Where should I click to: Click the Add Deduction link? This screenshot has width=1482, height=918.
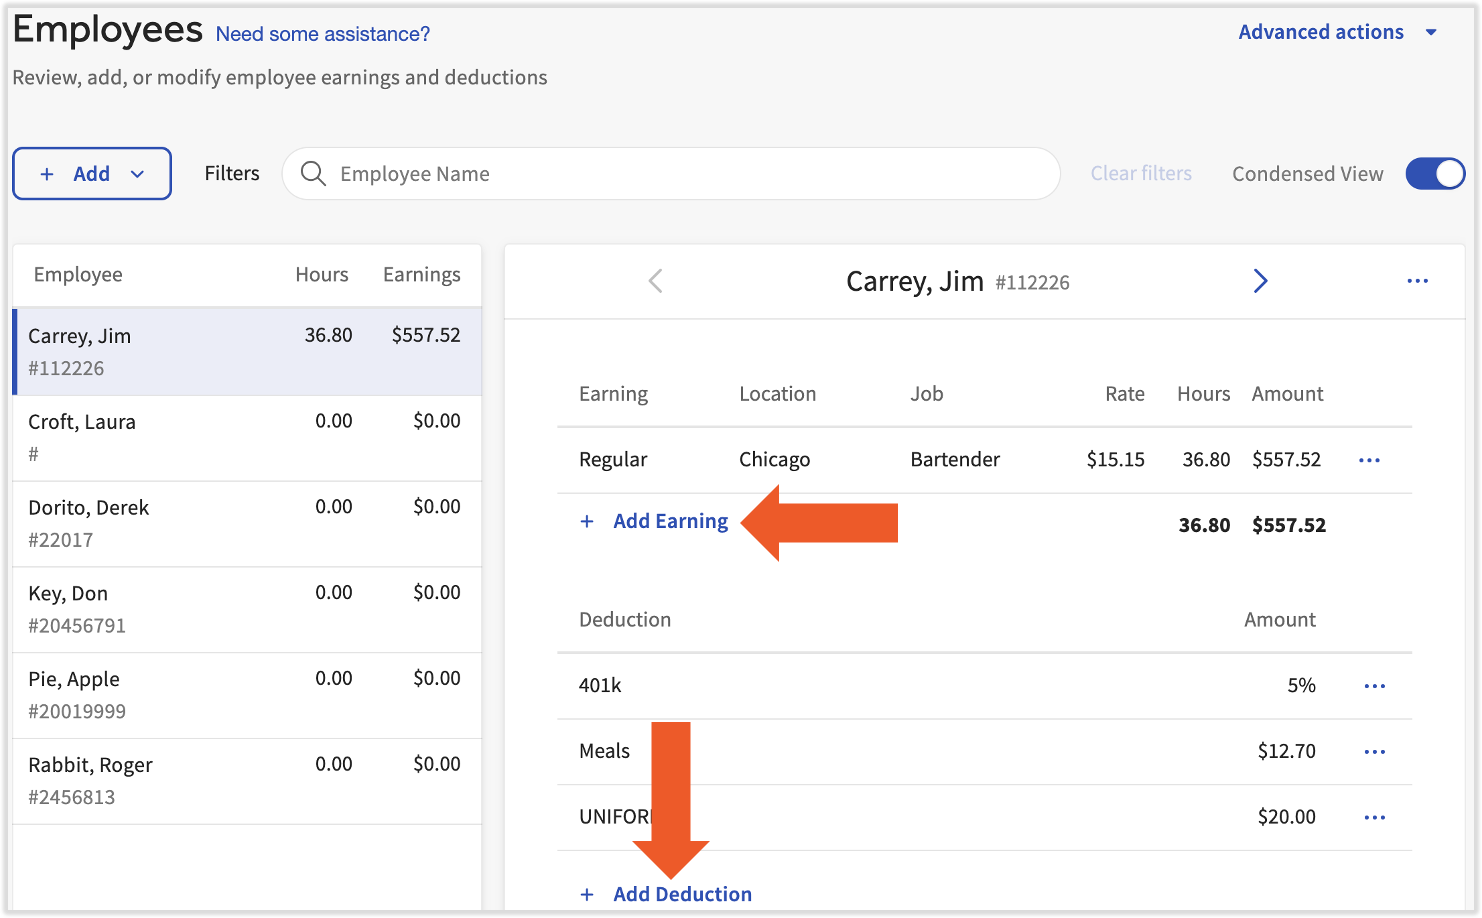coord(682,894)
